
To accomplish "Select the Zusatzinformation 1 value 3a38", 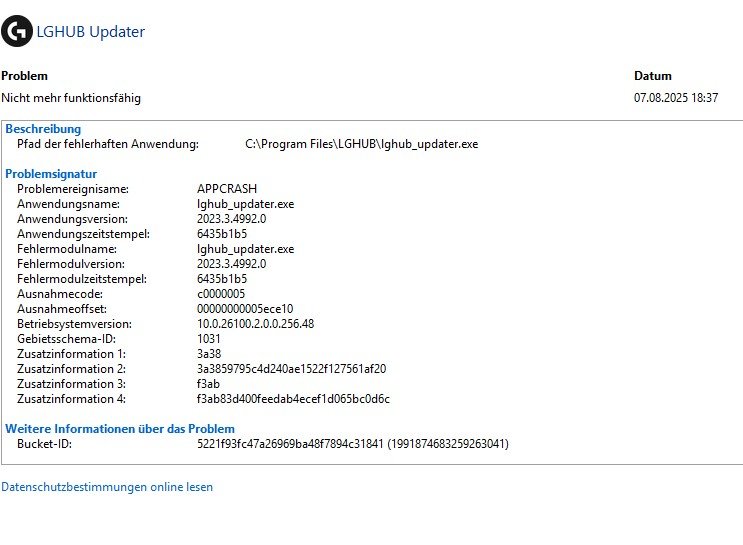I will pos(209,354).
